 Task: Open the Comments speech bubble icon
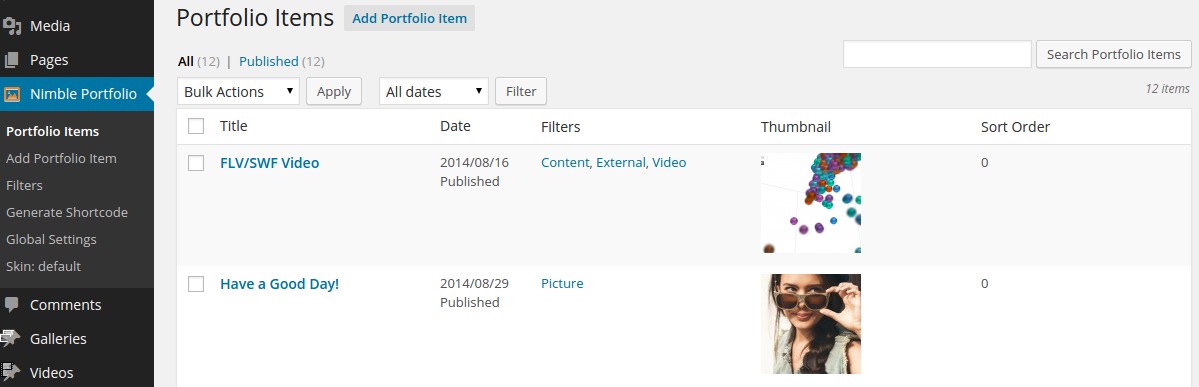[11, 304]
